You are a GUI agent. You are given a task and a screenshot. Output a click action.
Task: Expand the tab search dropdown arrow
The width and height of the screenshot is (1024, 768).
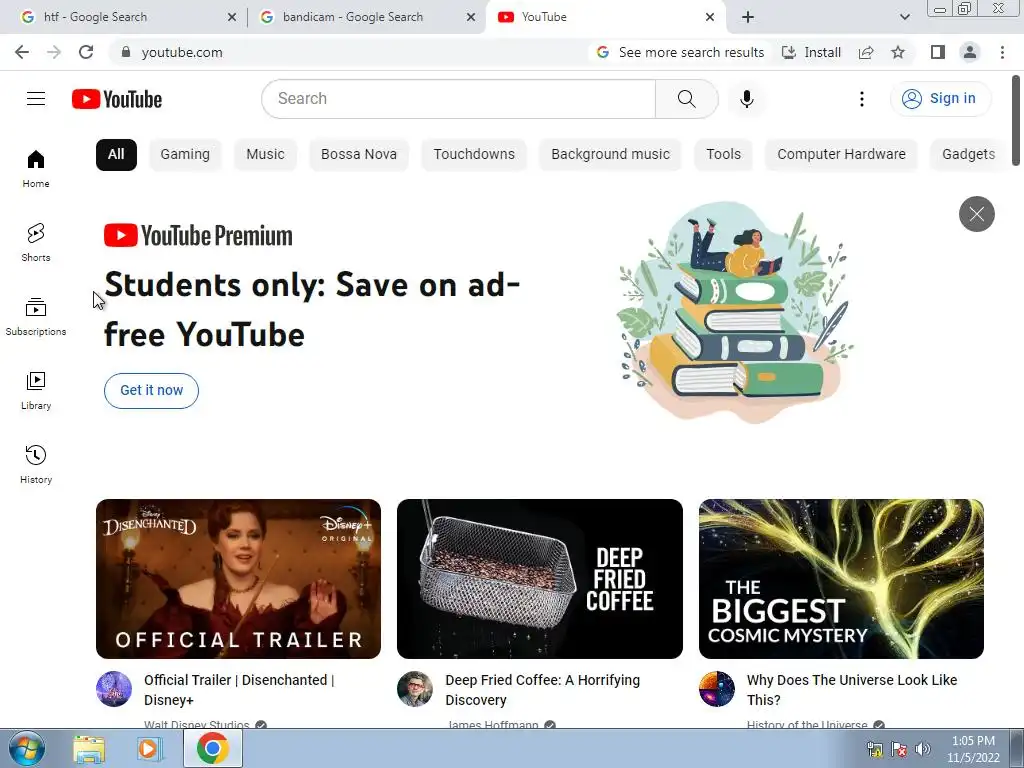[904, 17]
